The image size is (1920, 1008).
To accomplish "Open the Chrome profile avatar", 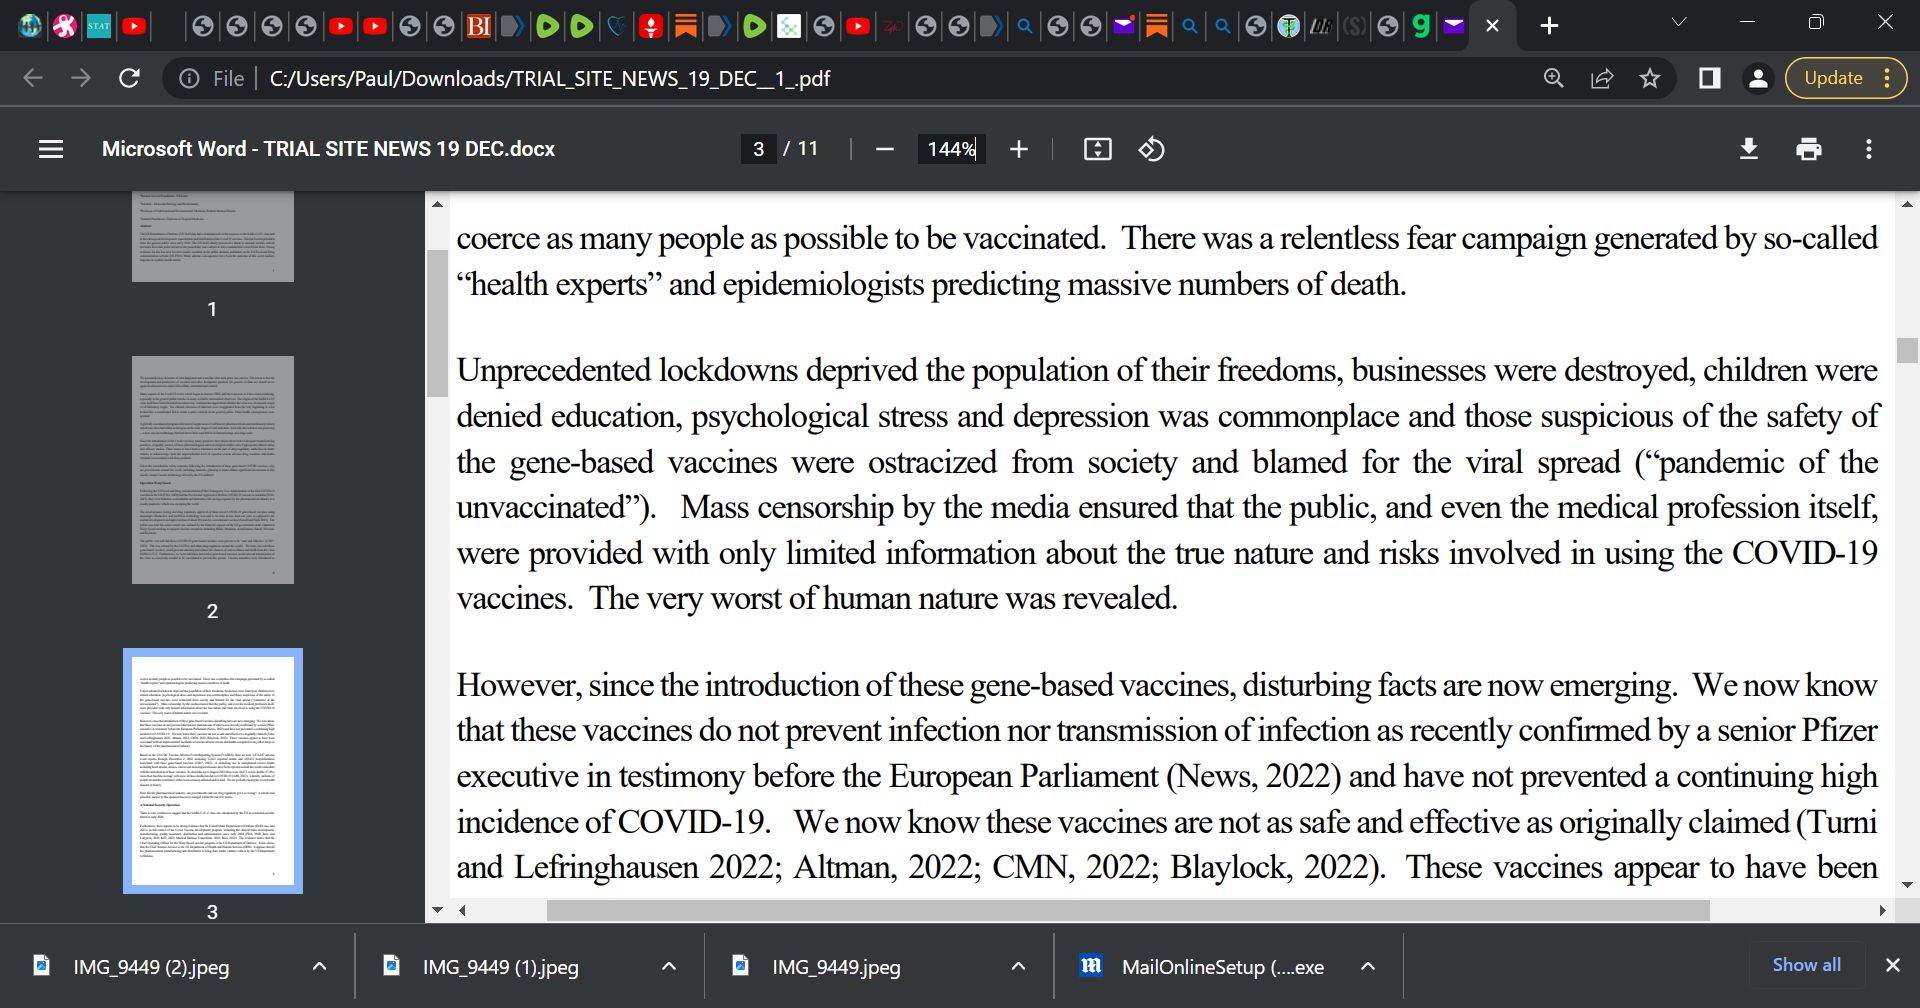I will click(x=1758, y=78).
